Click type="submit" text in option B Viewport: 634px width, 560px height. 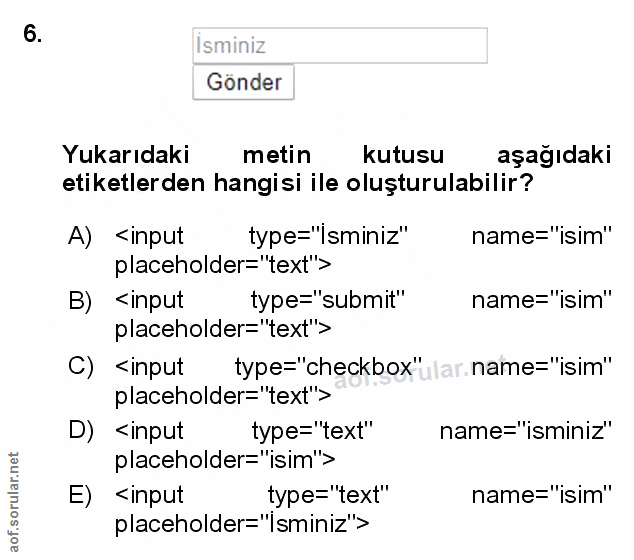327,300
